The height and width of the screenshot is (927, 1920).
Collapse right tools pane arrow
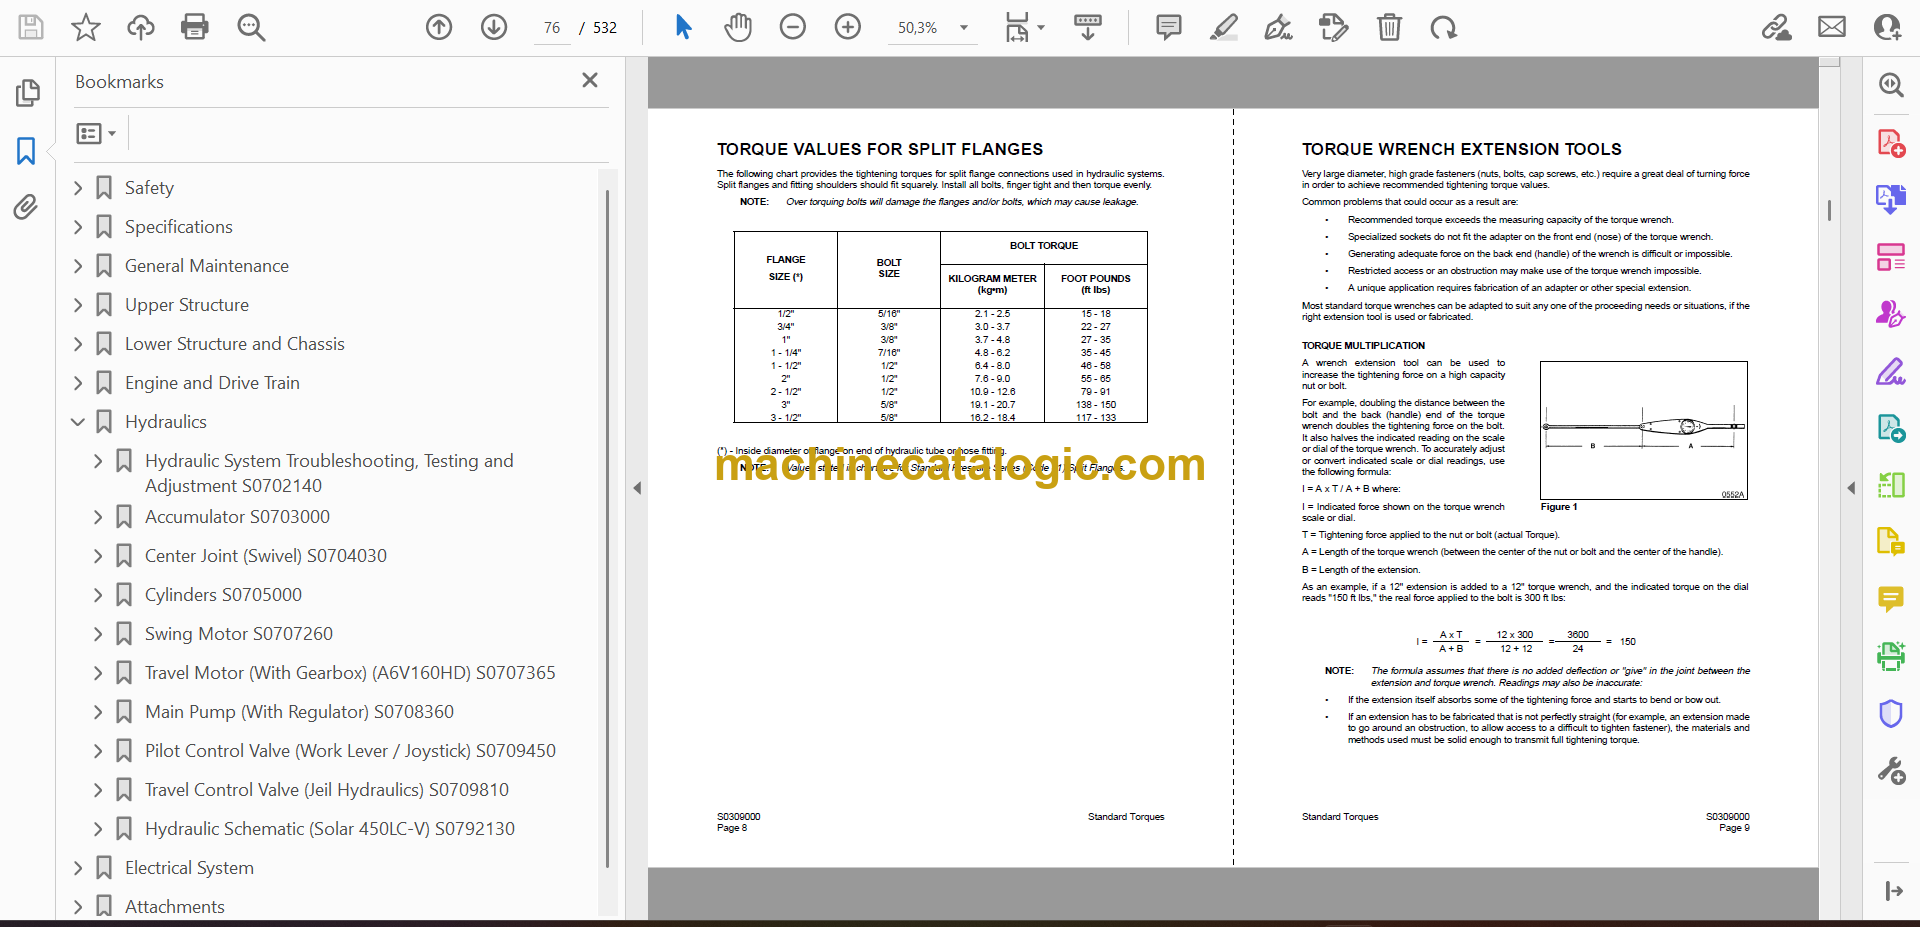point(1851,488)
